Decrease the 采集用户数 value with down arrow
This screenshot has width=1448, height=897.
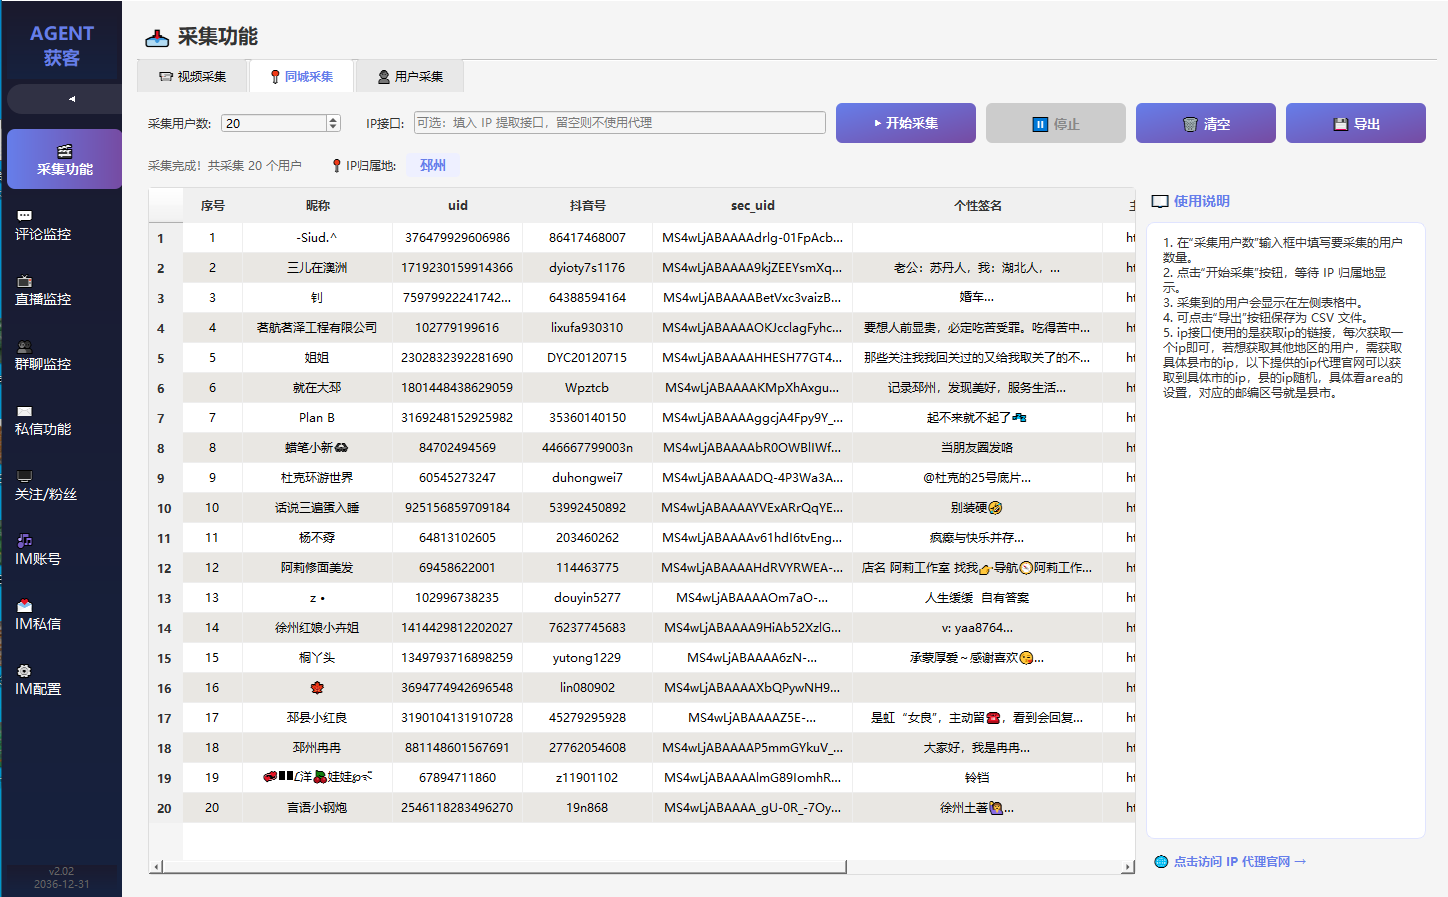tap(334, 127)
